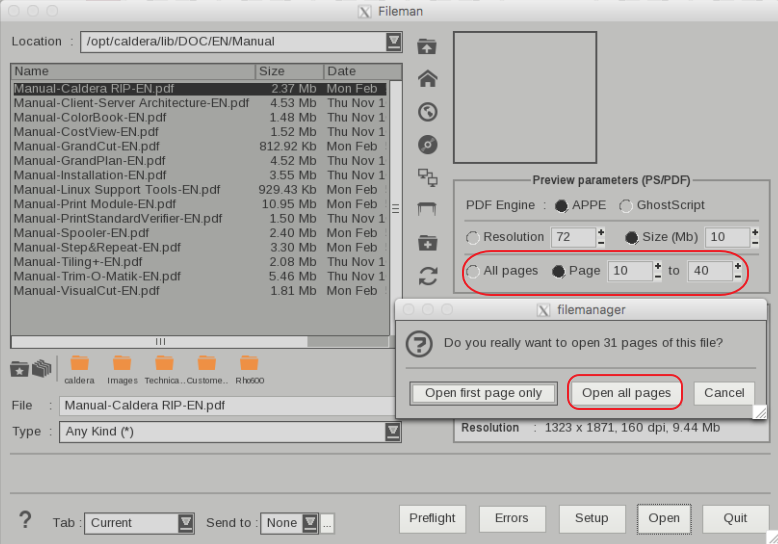Select Manual-Spooler-EN.pdf
Image resolution: width=778 pixels, height=544 pixels.
199,233
